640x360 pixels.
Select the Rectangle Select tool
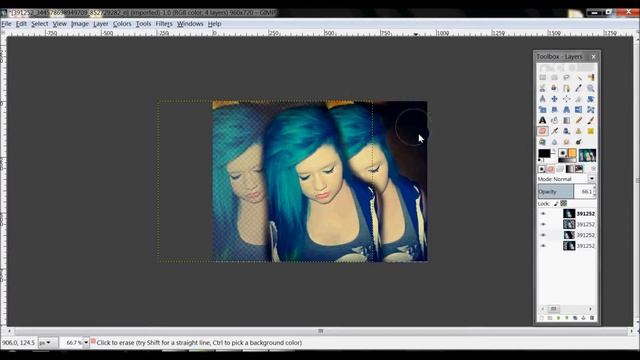(x=542, y=77)
